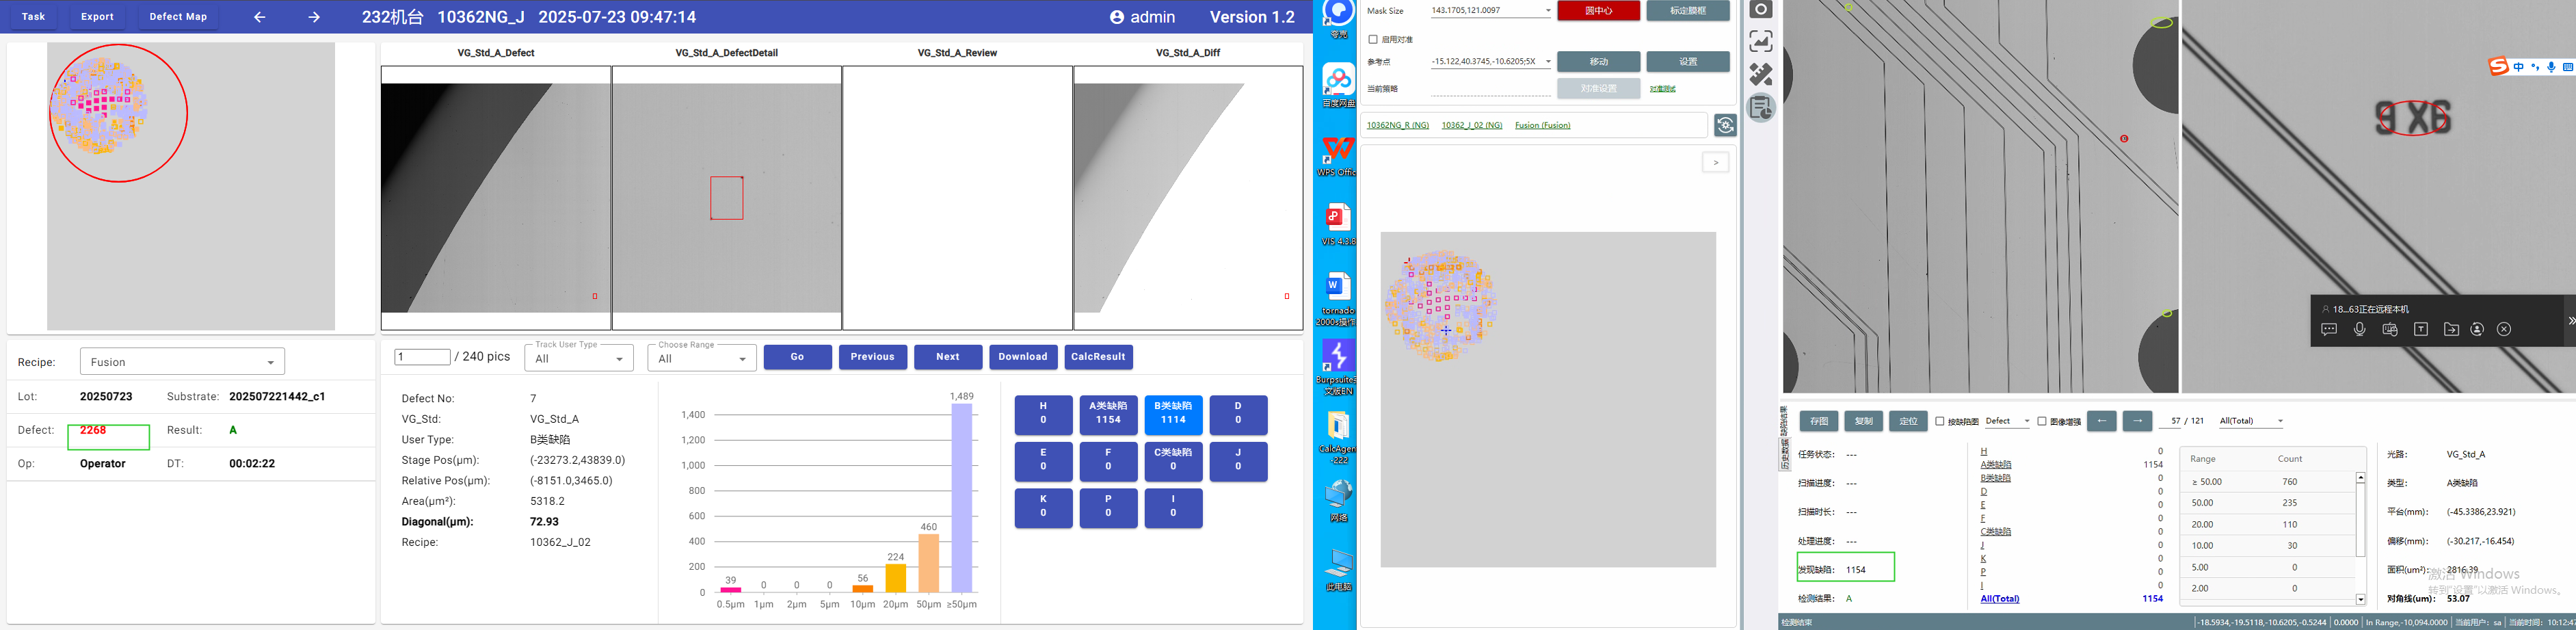The width and height of the screenshot is (2576, 630).
Task: Open the chat icon in remote toolbar
Action: [x=2329, y=329]
